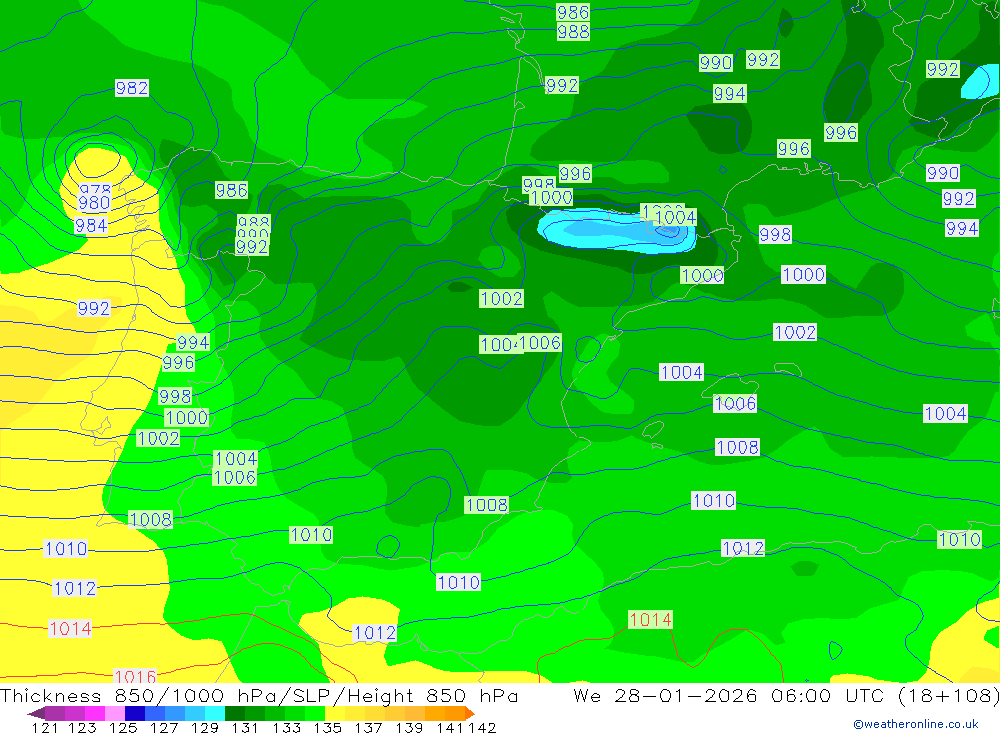Click the red '1016' isobar label
This screenshot has height=733, width=1000.
135,676
